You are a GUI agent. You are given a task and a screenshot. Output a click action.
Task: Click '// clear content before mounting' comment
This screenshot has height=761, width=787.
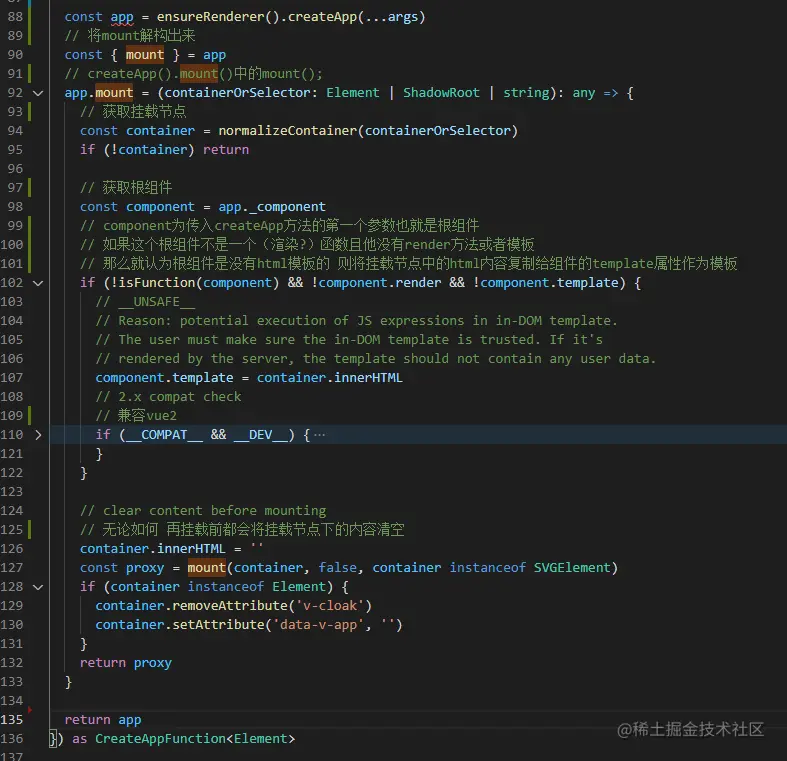pos(203,511)
